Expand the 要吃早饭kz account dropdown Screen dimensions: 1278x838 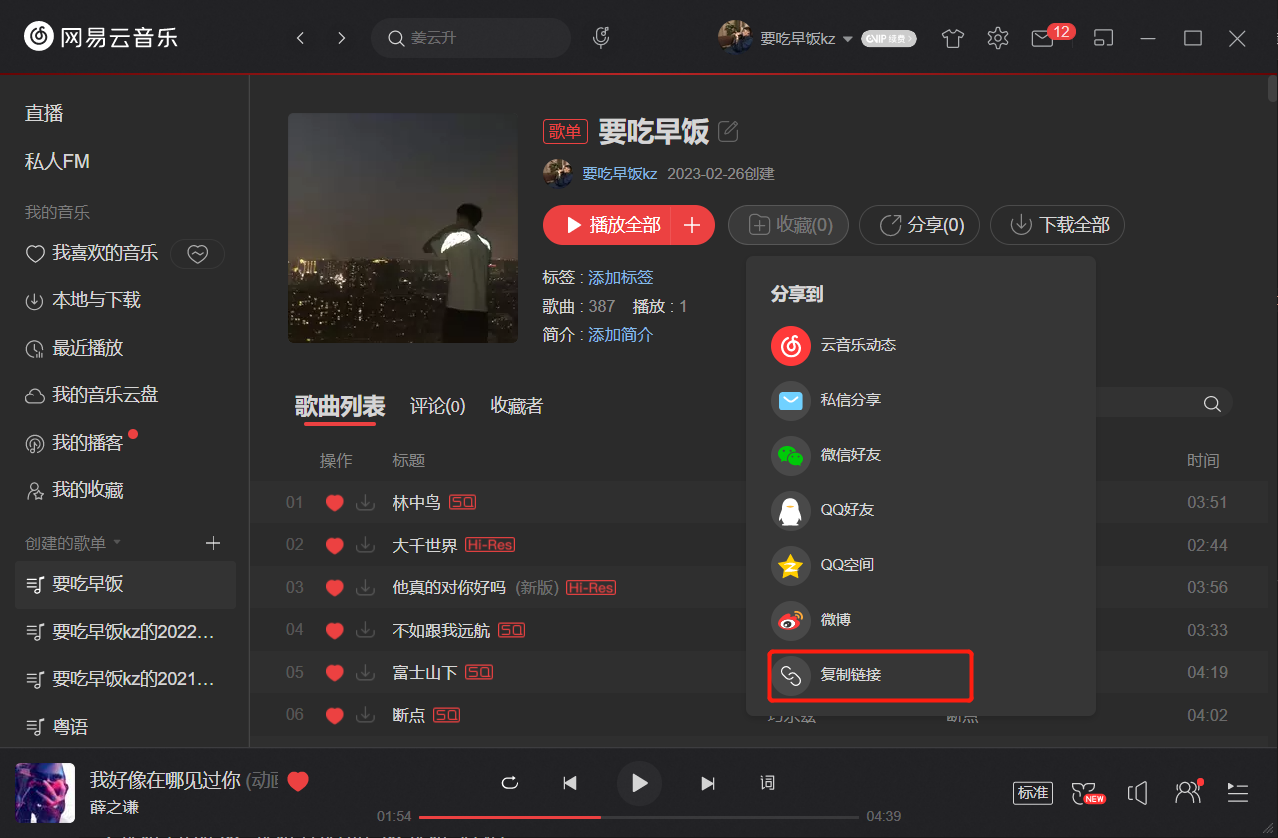click(848, 39)
